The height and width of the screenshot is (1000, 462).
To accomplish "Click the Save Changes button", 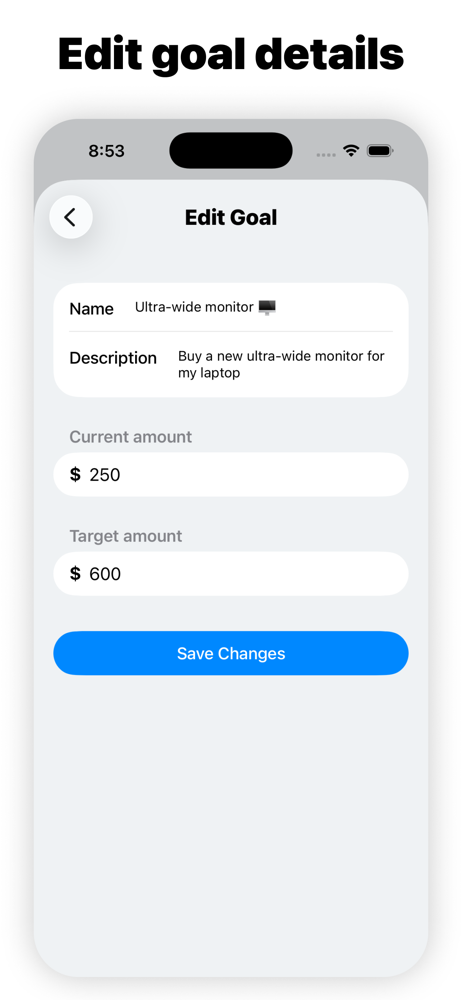I will [231, 653].
